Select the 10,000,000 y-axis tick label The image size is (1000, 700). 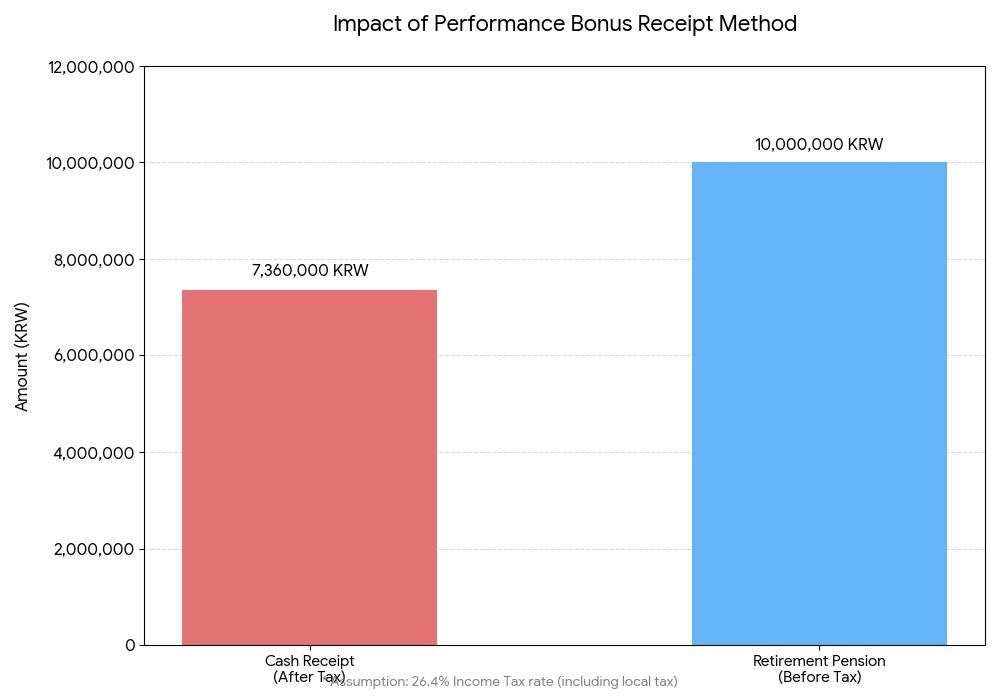click(x=91, y=163)
